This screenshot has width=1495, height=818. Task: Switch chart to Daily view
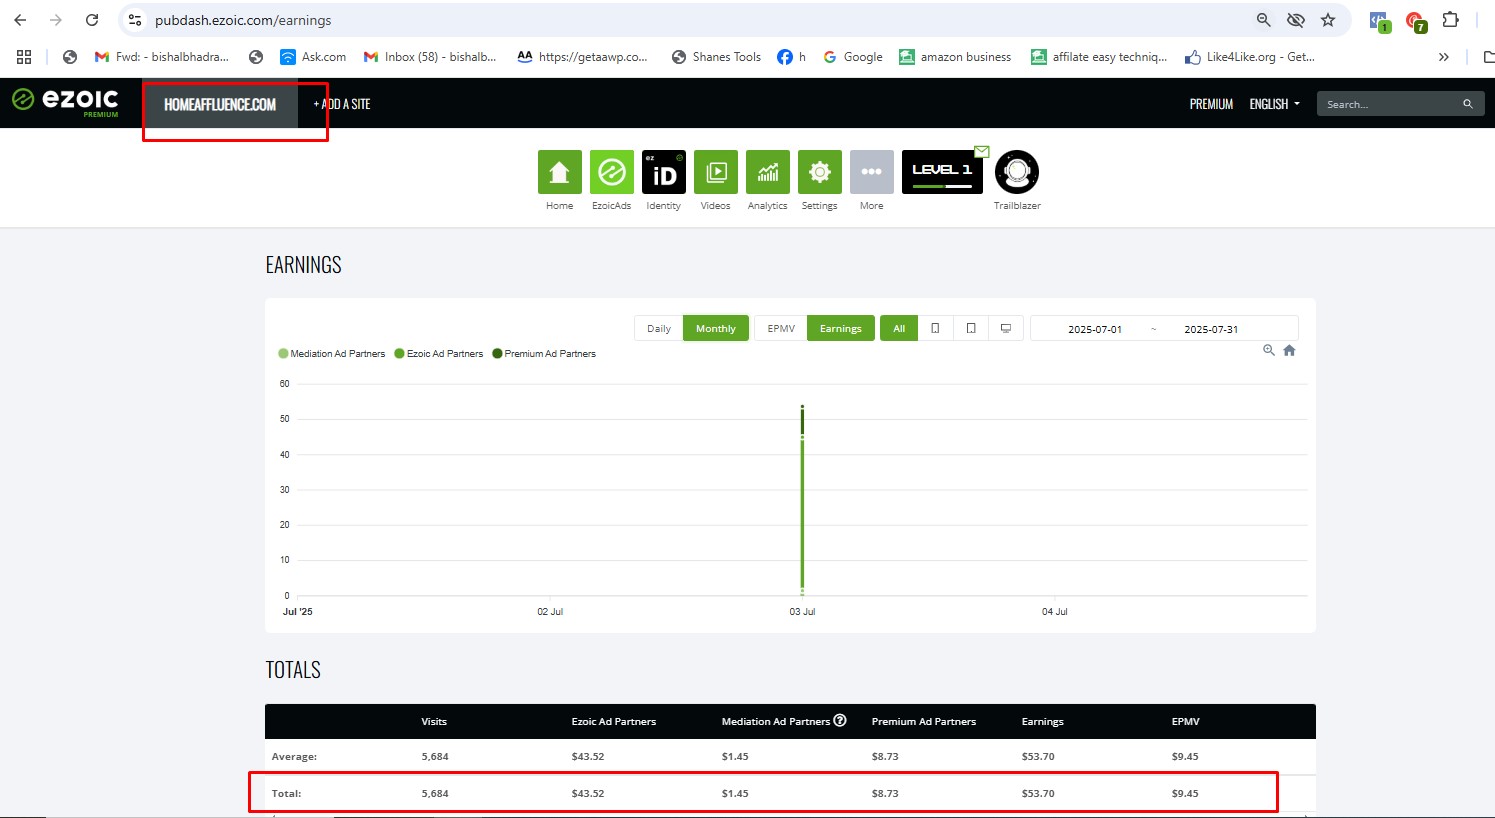click(659, 328)
